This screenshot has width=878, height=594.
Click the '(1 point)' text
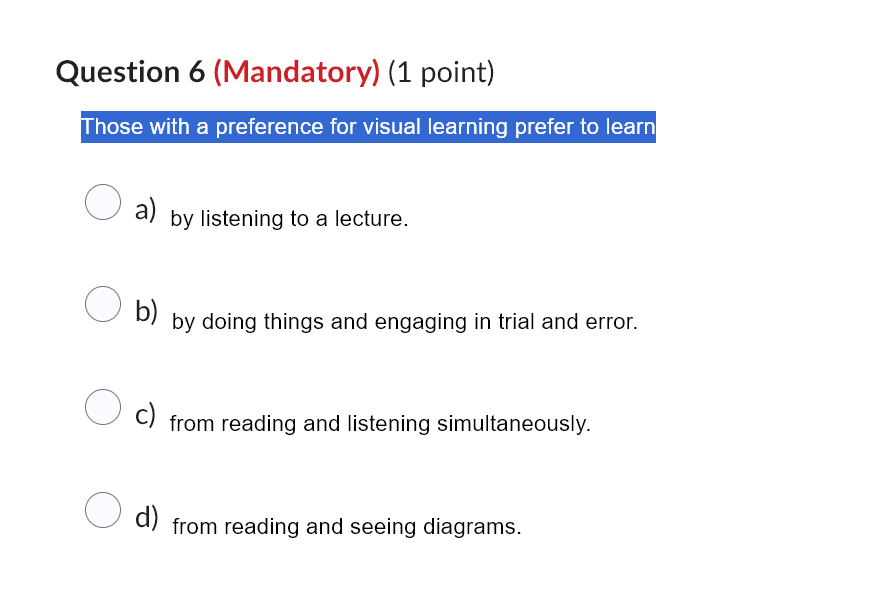tap(442, 72)
